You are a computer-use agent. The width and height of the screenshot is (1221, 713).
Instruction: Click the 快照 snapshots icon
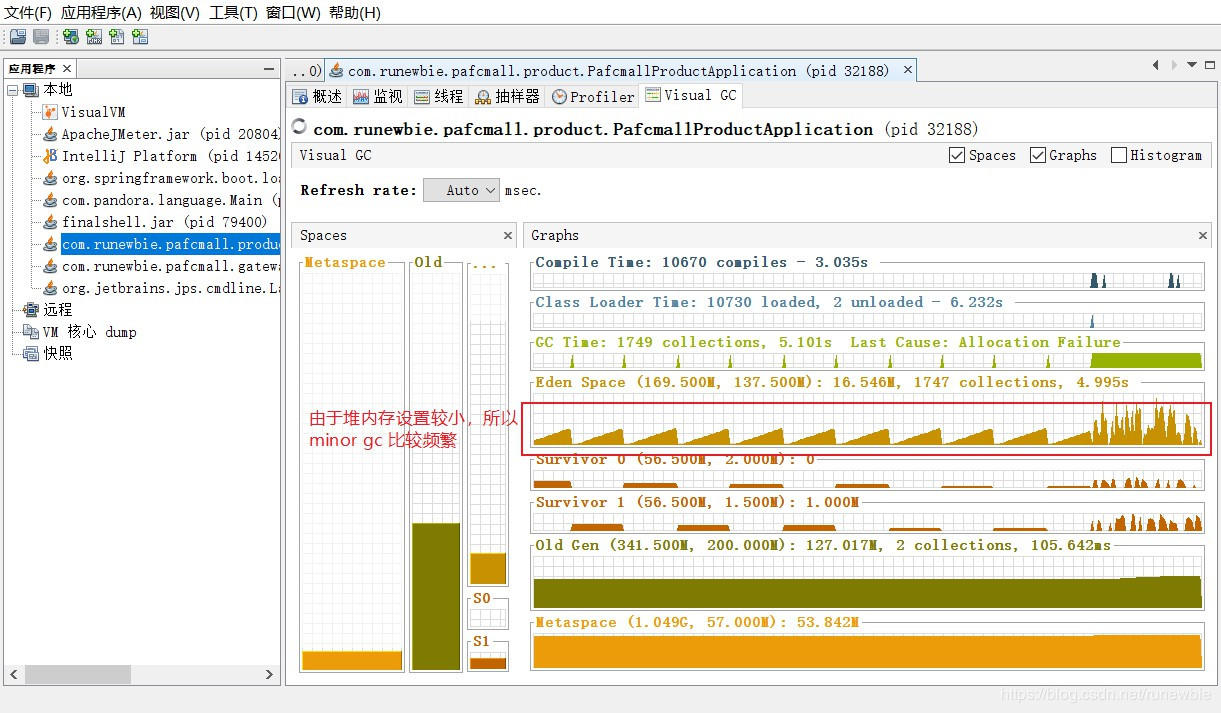tap(32, 354)
